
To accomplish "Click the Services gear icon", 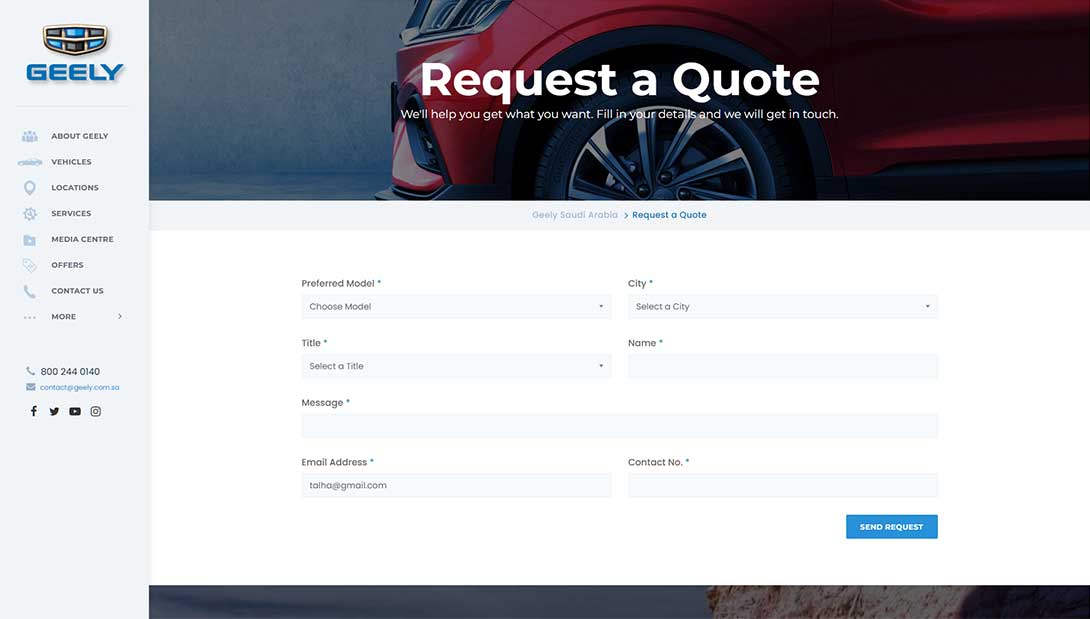I will coord(30,214).
